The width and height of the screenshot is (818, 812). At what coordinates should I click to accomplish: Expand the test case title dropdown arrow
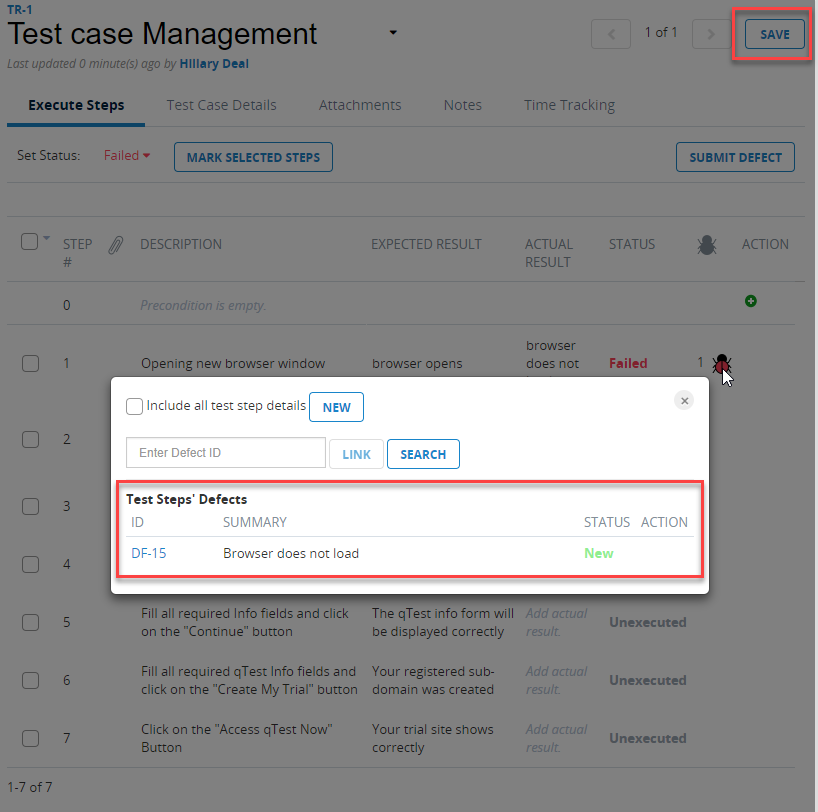tap(393, 33)
